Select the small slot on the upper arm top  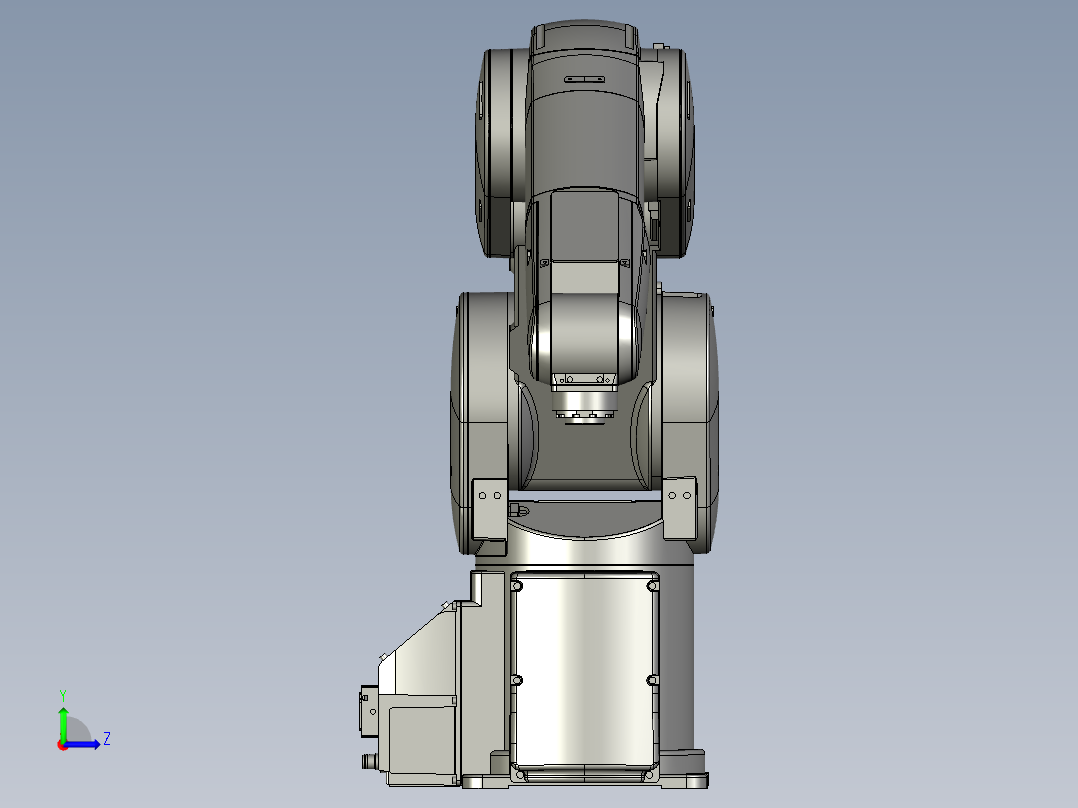[584, 79]
